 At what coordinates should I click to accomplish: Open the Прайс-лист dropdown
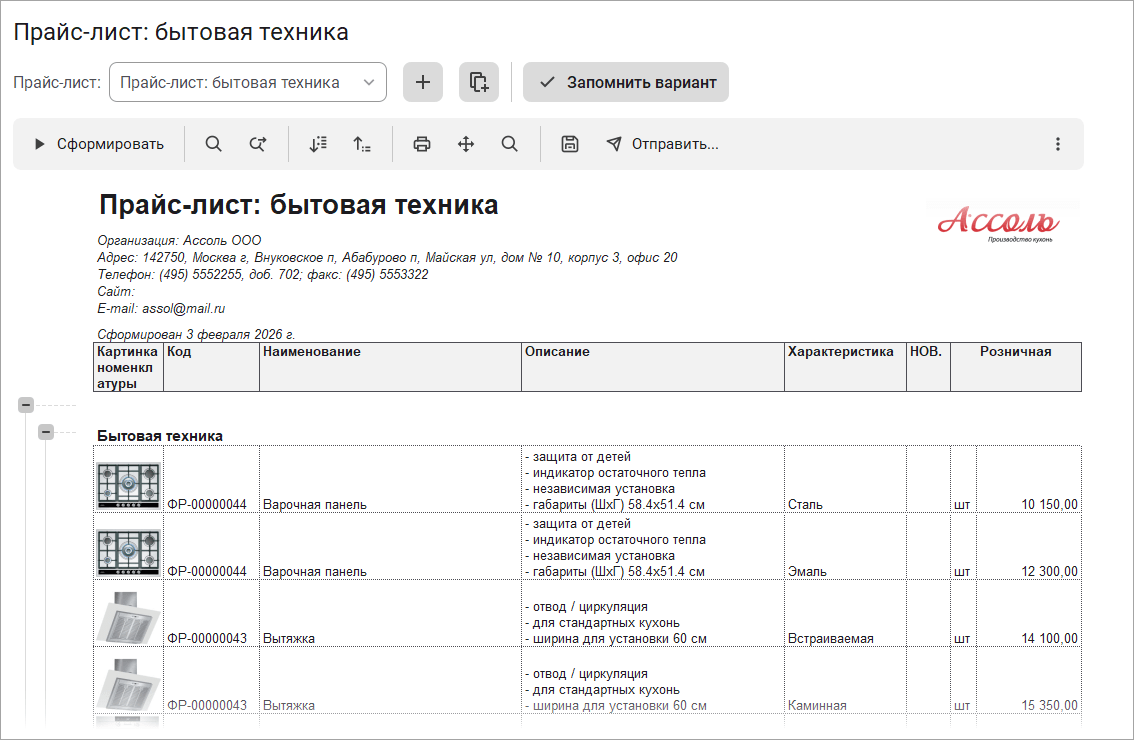pyautogui.click(x=248, y=82)
